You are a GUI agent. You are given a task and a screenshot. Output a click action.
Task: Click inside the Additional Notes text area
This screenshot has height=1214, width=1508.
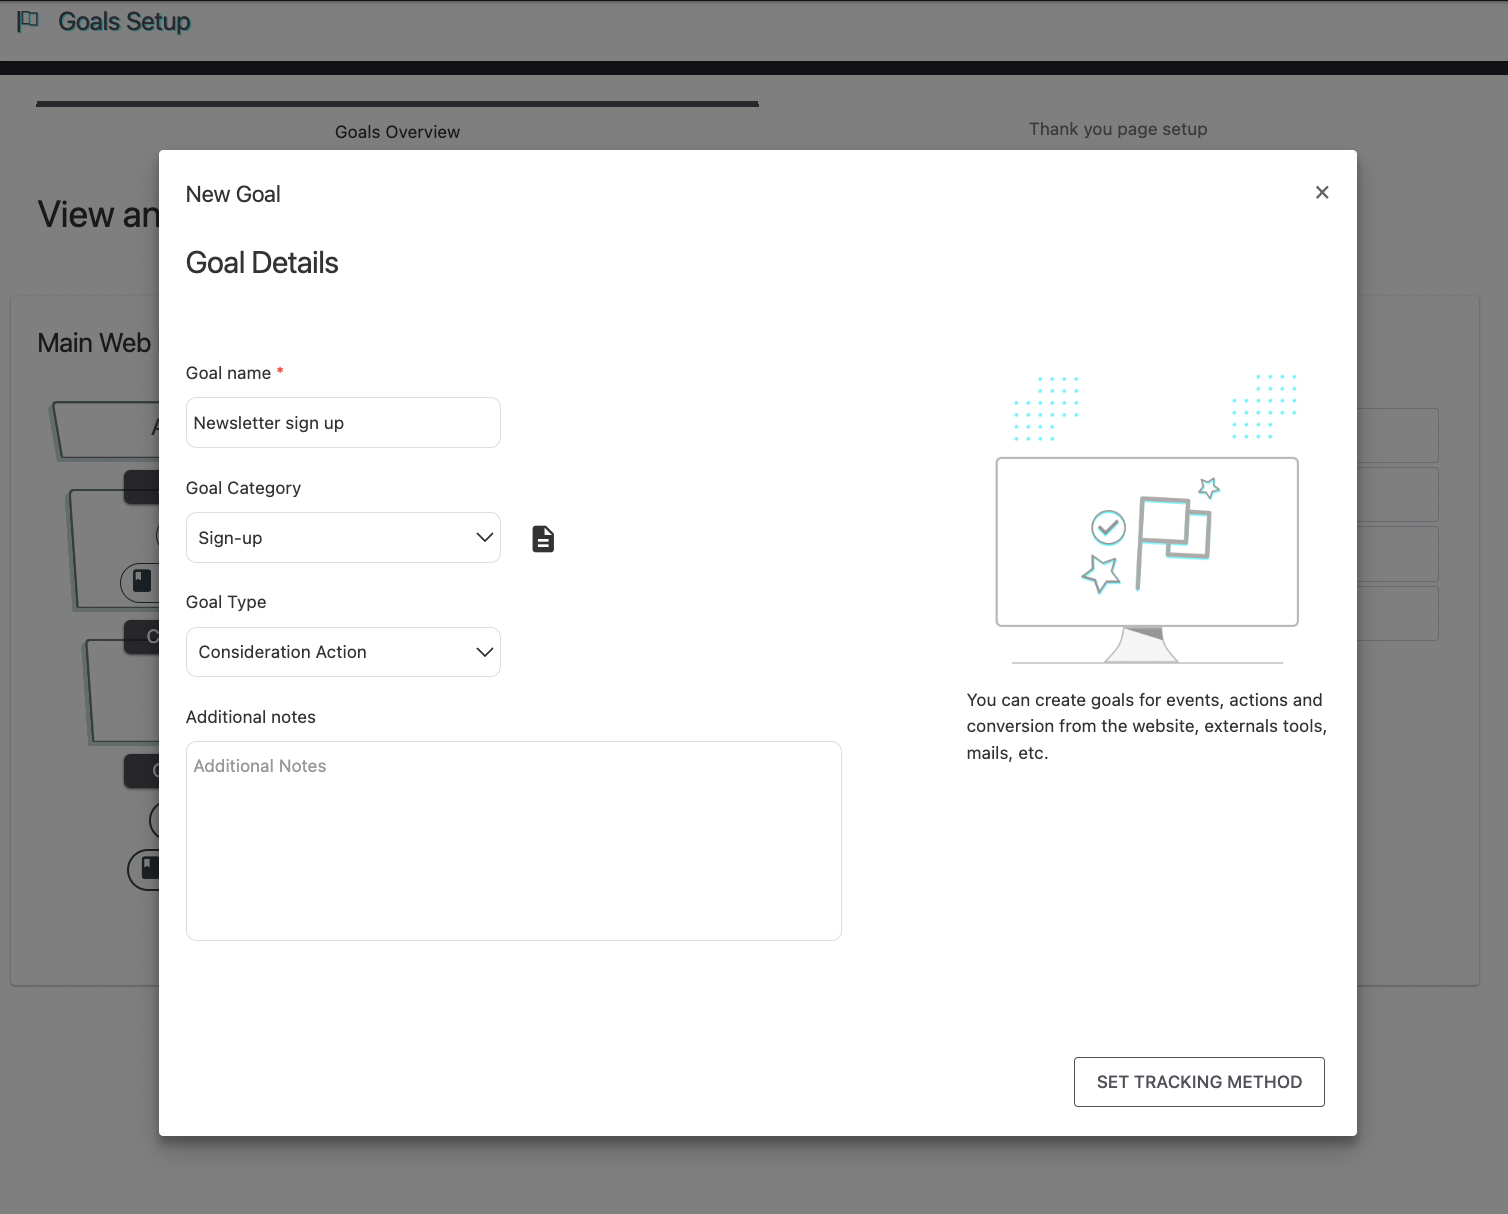tap(513, 840)
